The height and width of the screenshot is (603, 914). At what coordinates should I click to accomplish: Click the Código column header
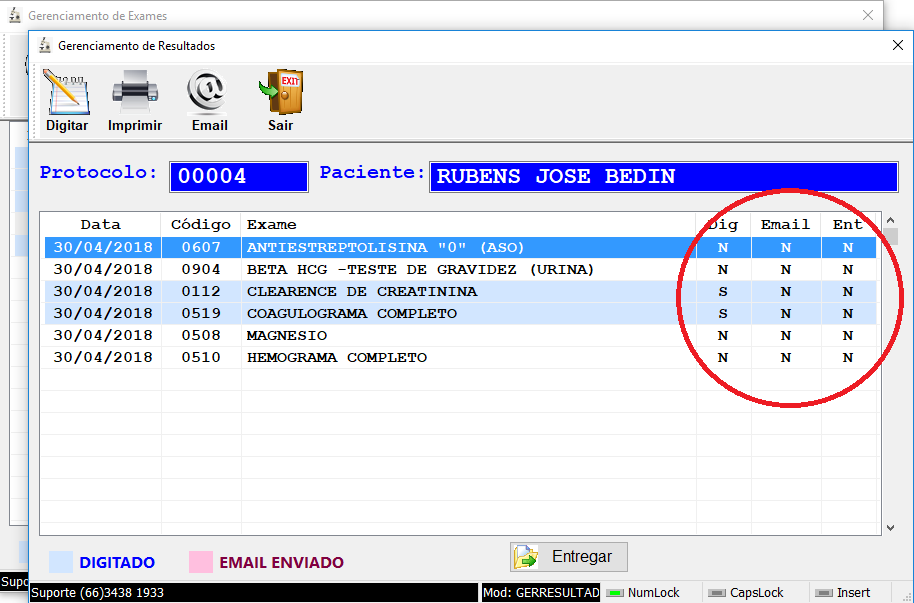[x=201, y=225]
